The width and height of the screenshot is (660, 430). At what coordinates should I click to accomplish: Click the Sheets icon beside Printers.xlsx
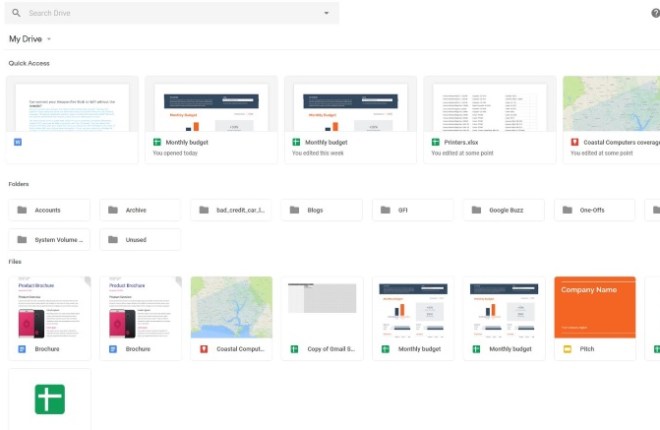pos(436,142)
